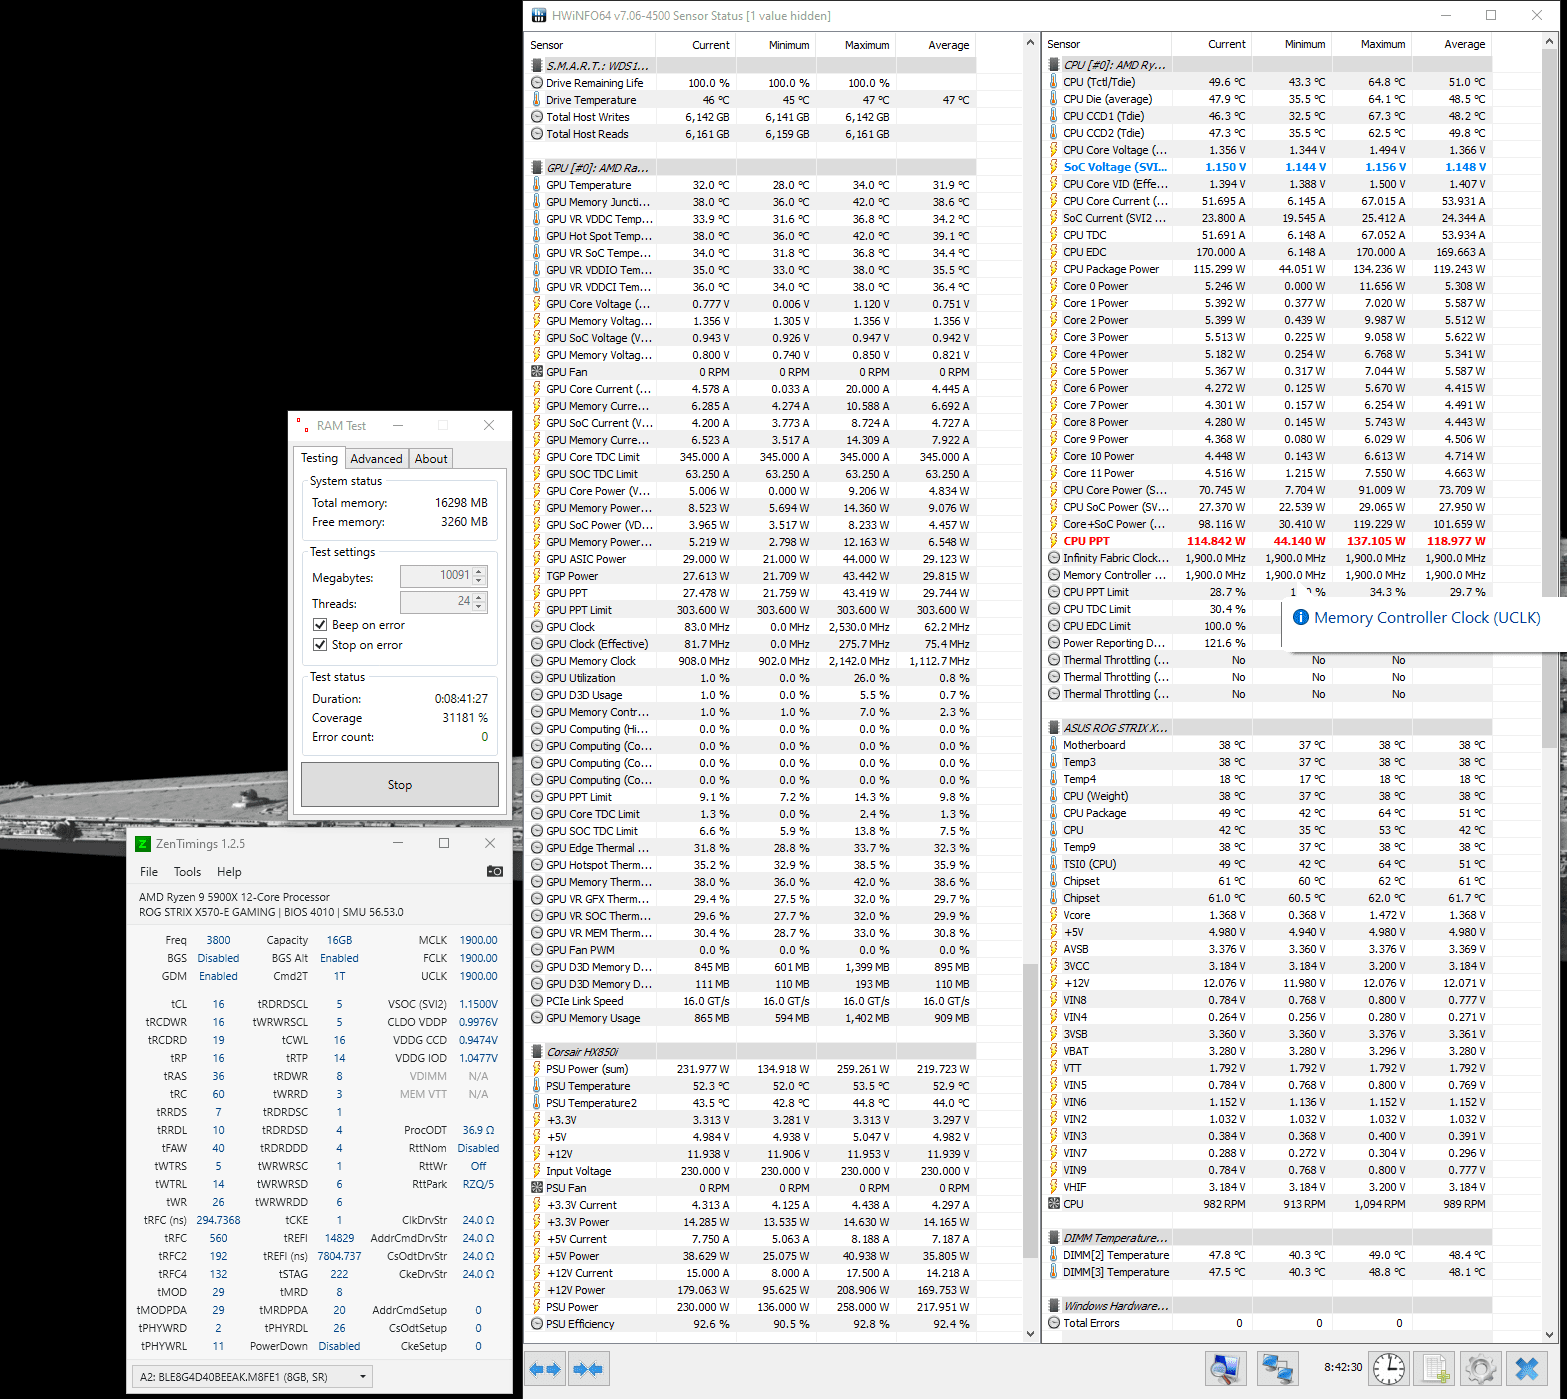Click the CPU [#0] AMD Ryzen group icon

tap(1054, 65)
